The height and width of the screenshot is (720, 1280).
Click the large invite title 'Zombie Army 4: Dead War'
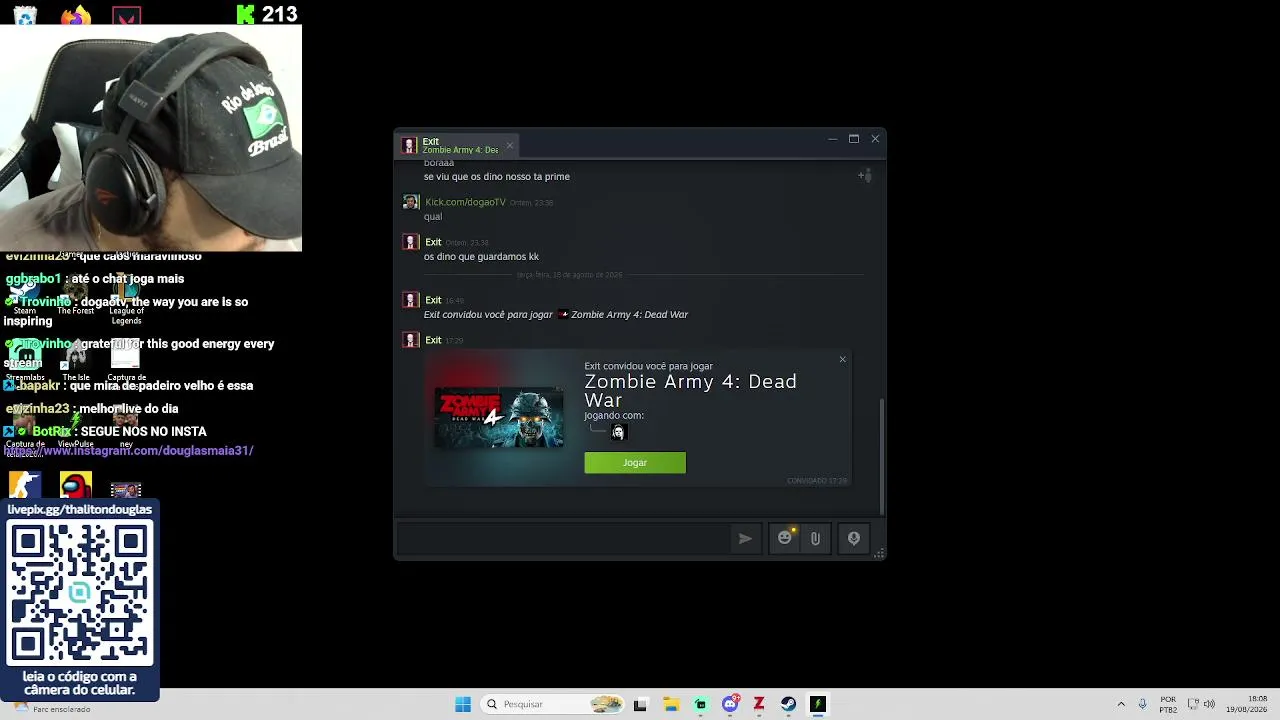690,391
